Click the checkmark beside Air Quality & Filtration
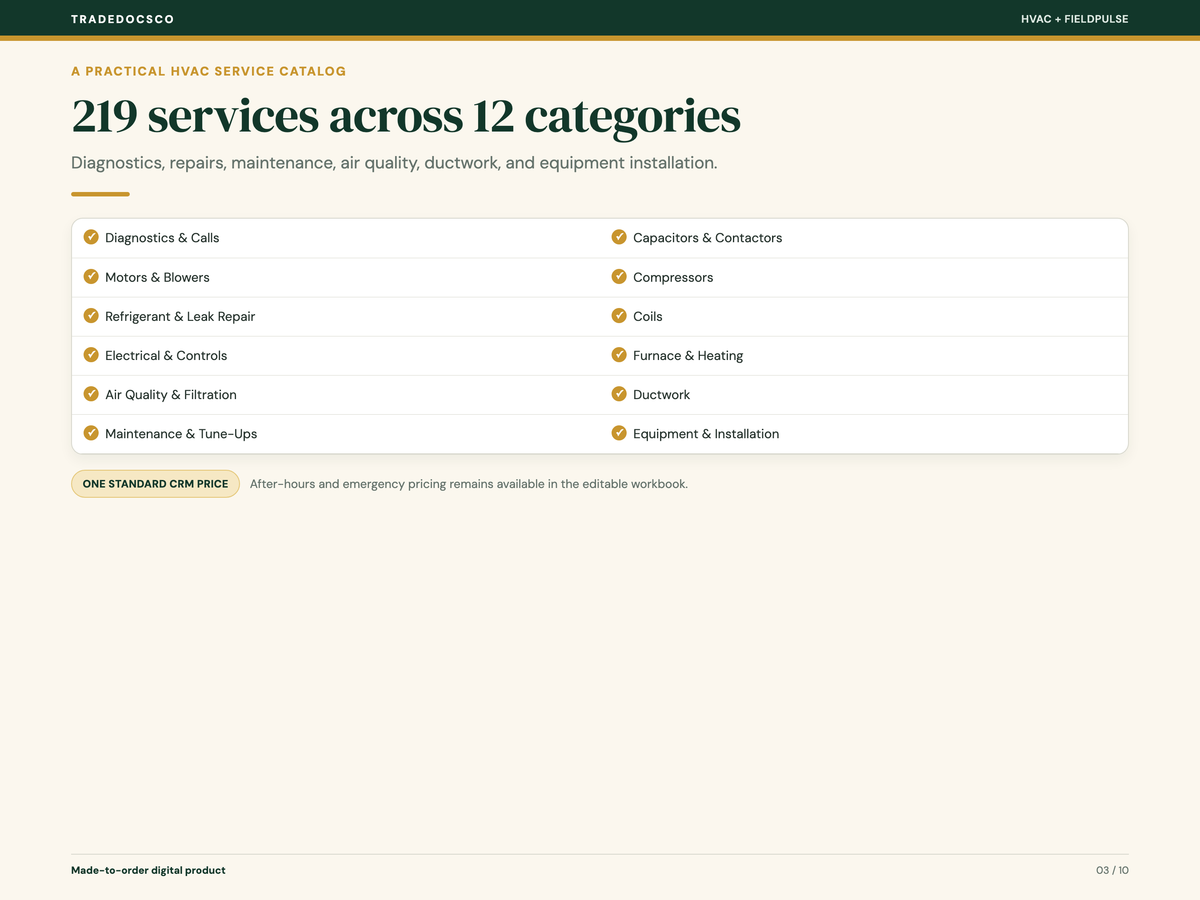 (x=91, y=394)
